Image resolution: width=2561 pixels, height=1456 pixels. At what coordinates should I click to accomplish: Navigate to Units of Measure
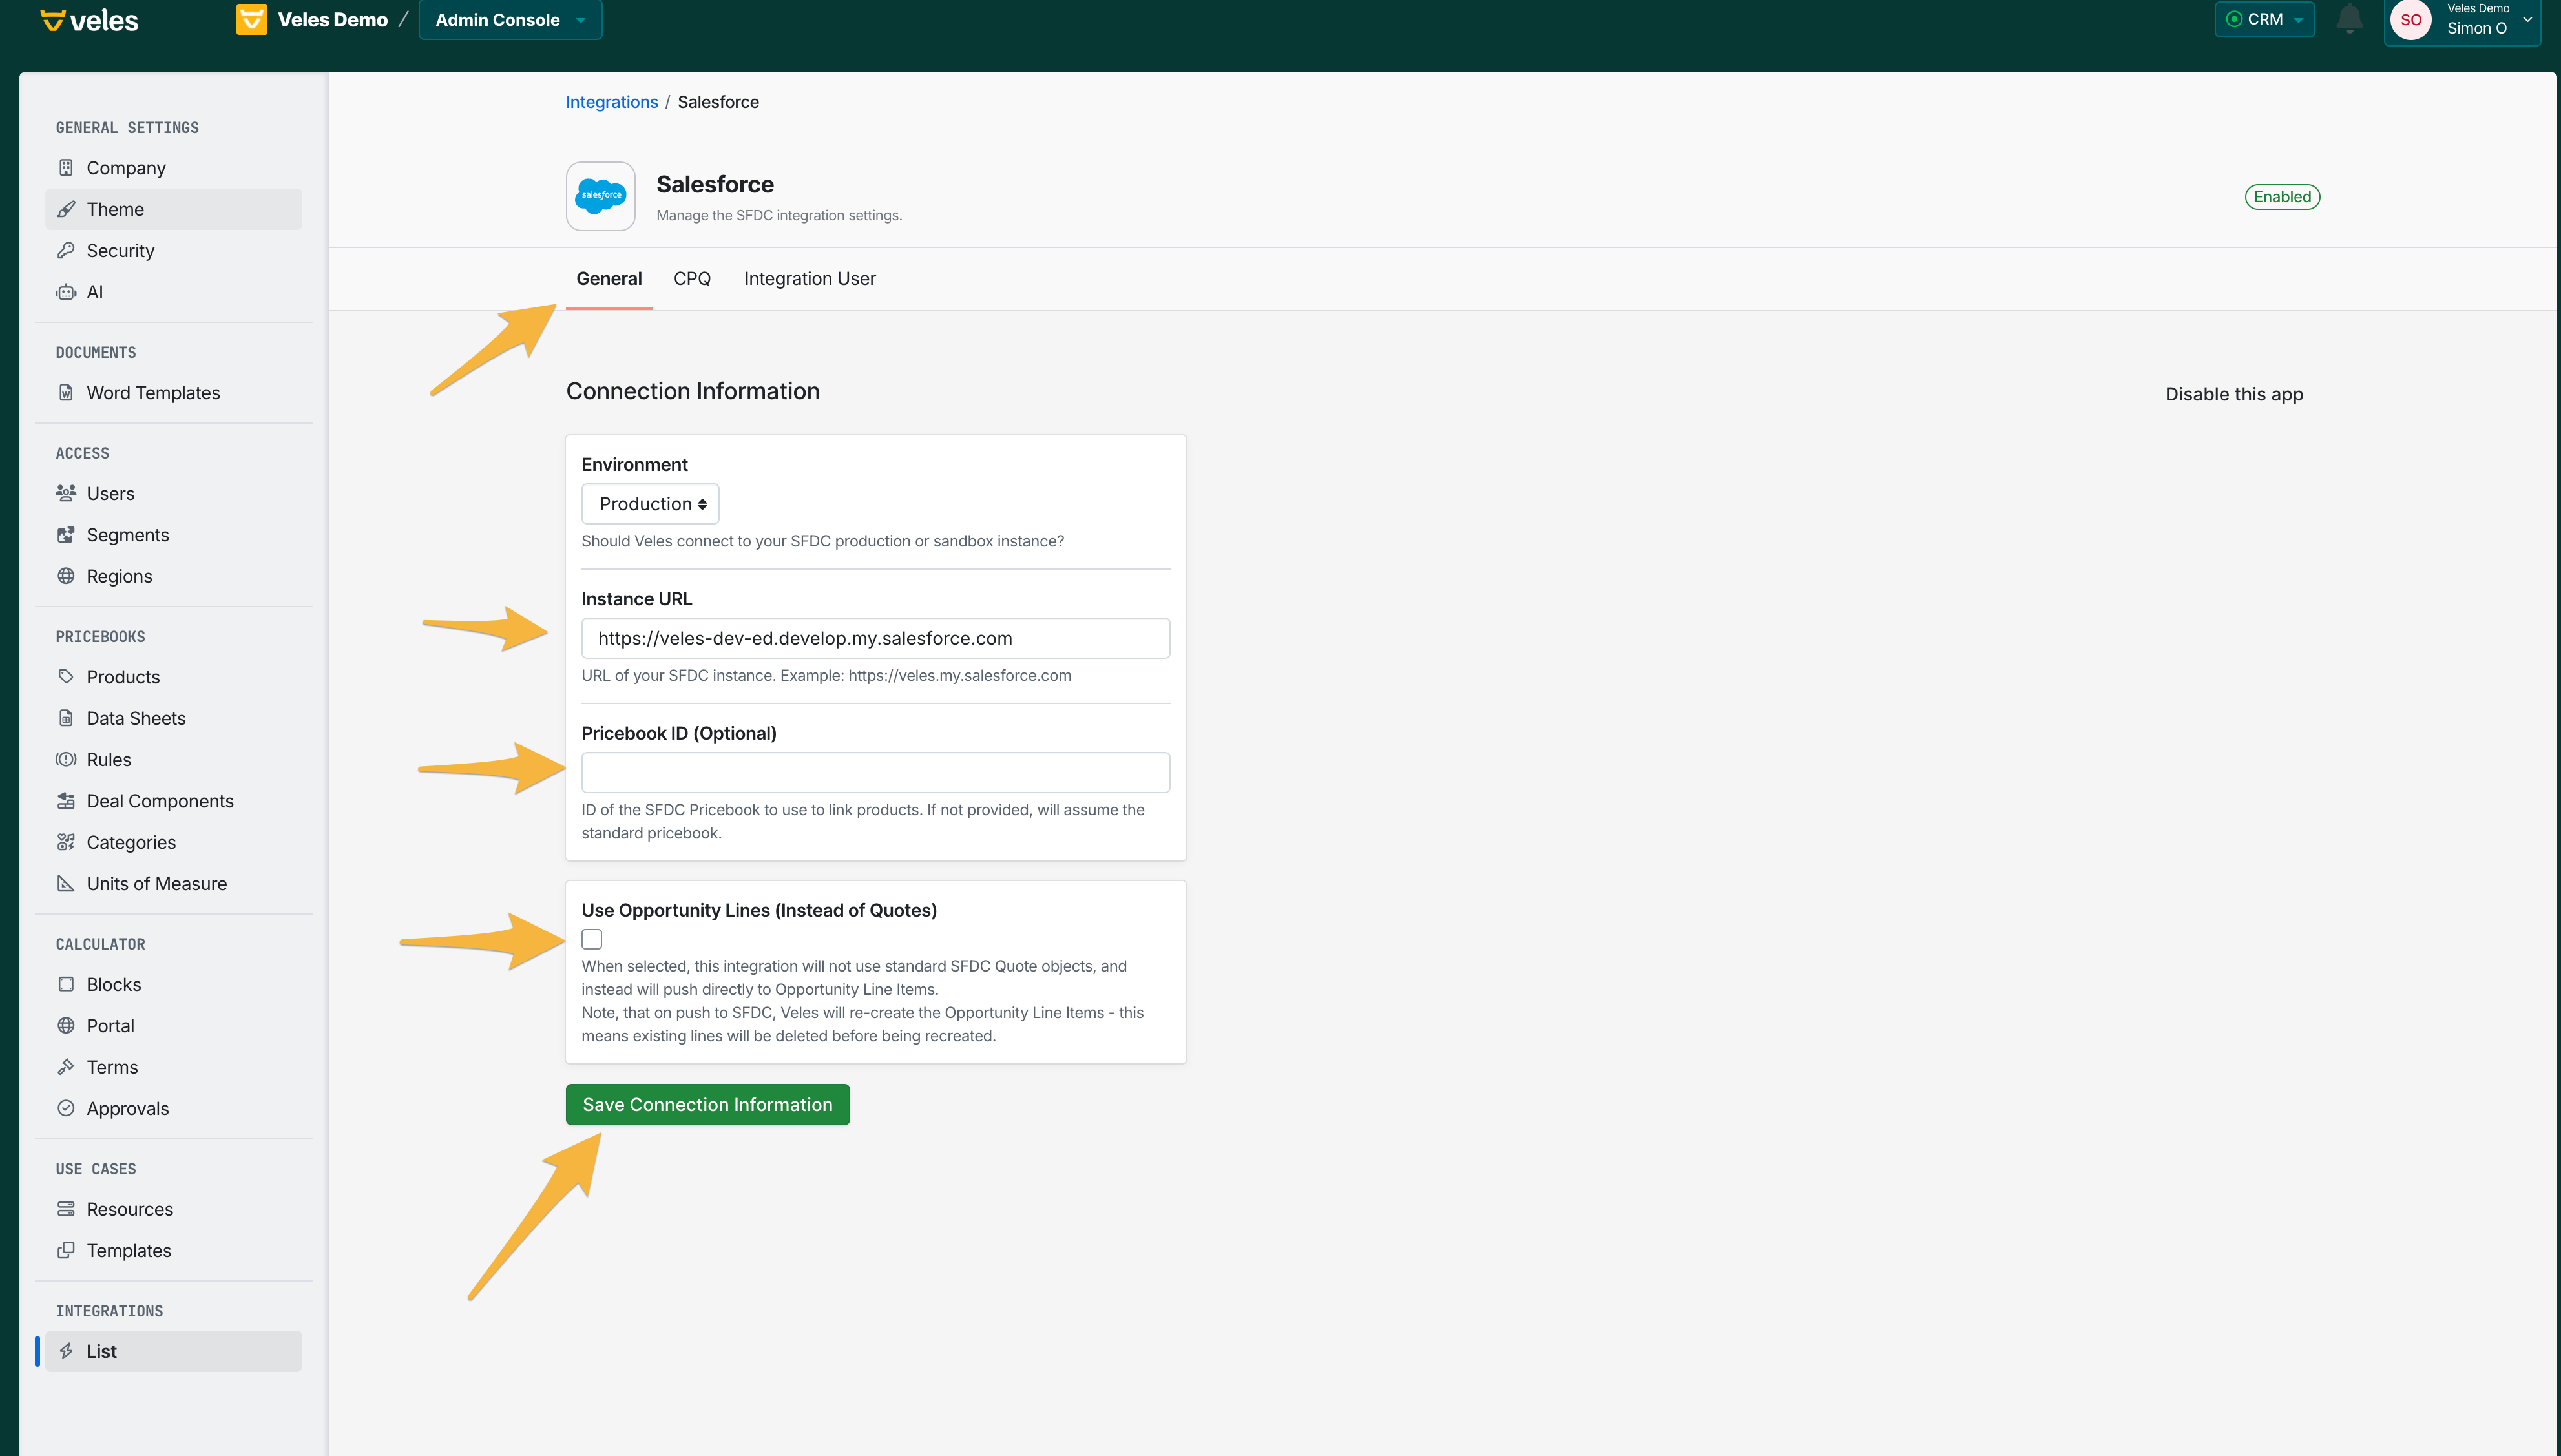174,884
